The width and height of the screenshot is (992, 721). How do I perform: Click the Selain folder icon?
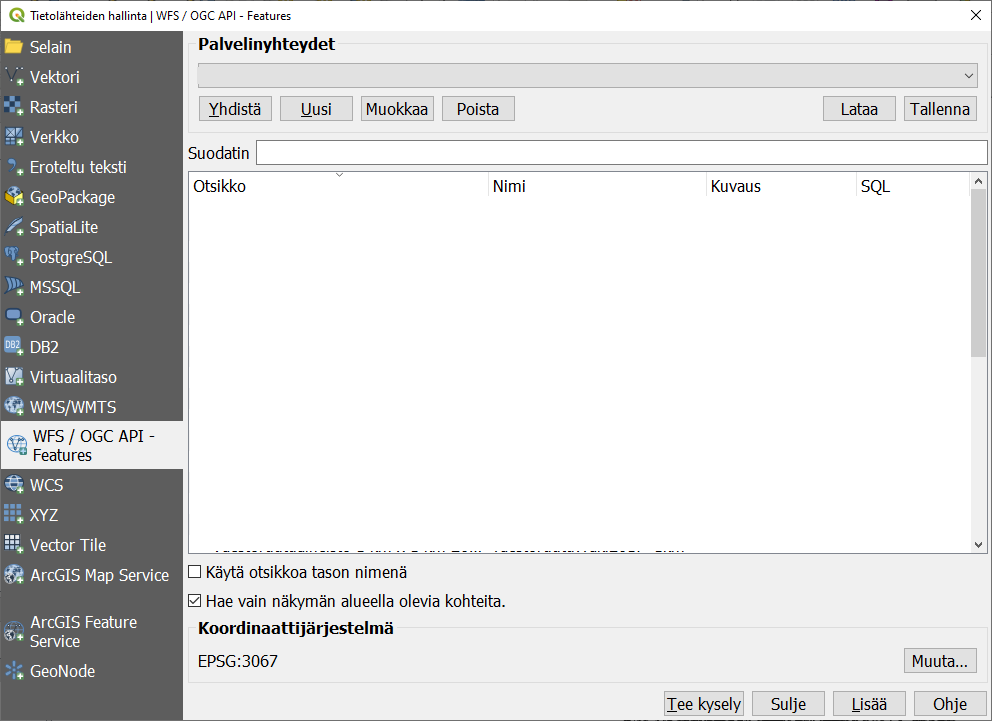coord(14,47)
